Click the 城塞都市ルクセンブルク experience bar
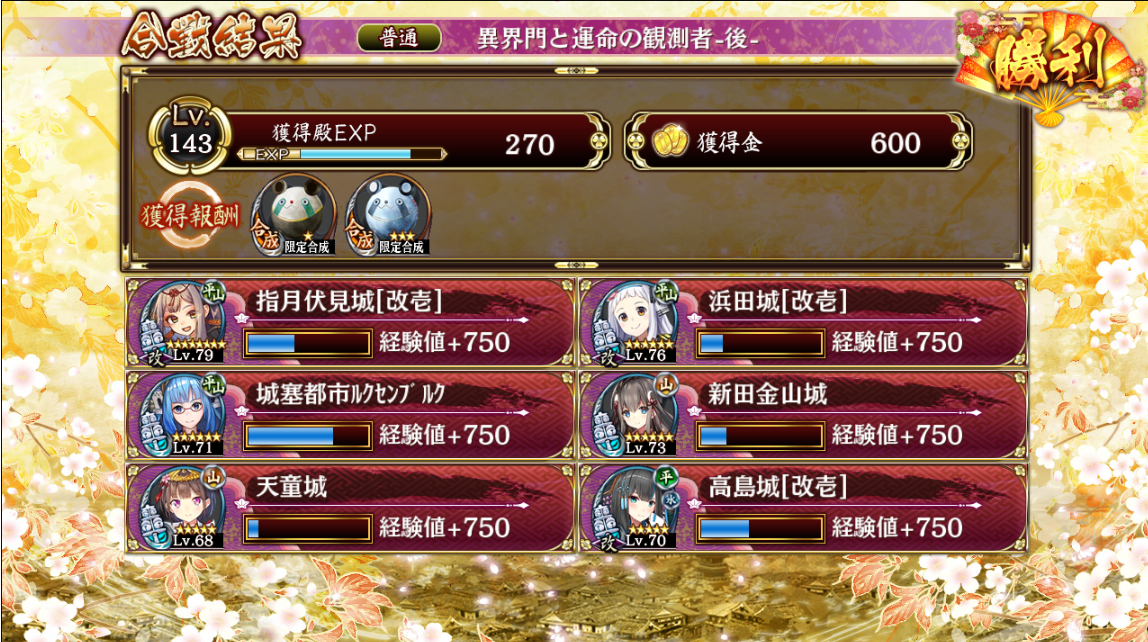The width and height of the screenshot is (1148, 642). point(308,436)
